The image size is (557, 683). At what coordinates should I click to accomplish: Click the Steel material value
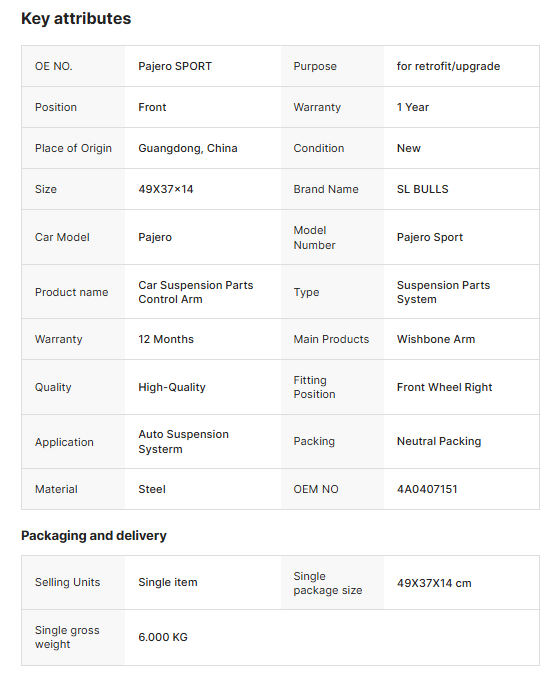(152, 489)
